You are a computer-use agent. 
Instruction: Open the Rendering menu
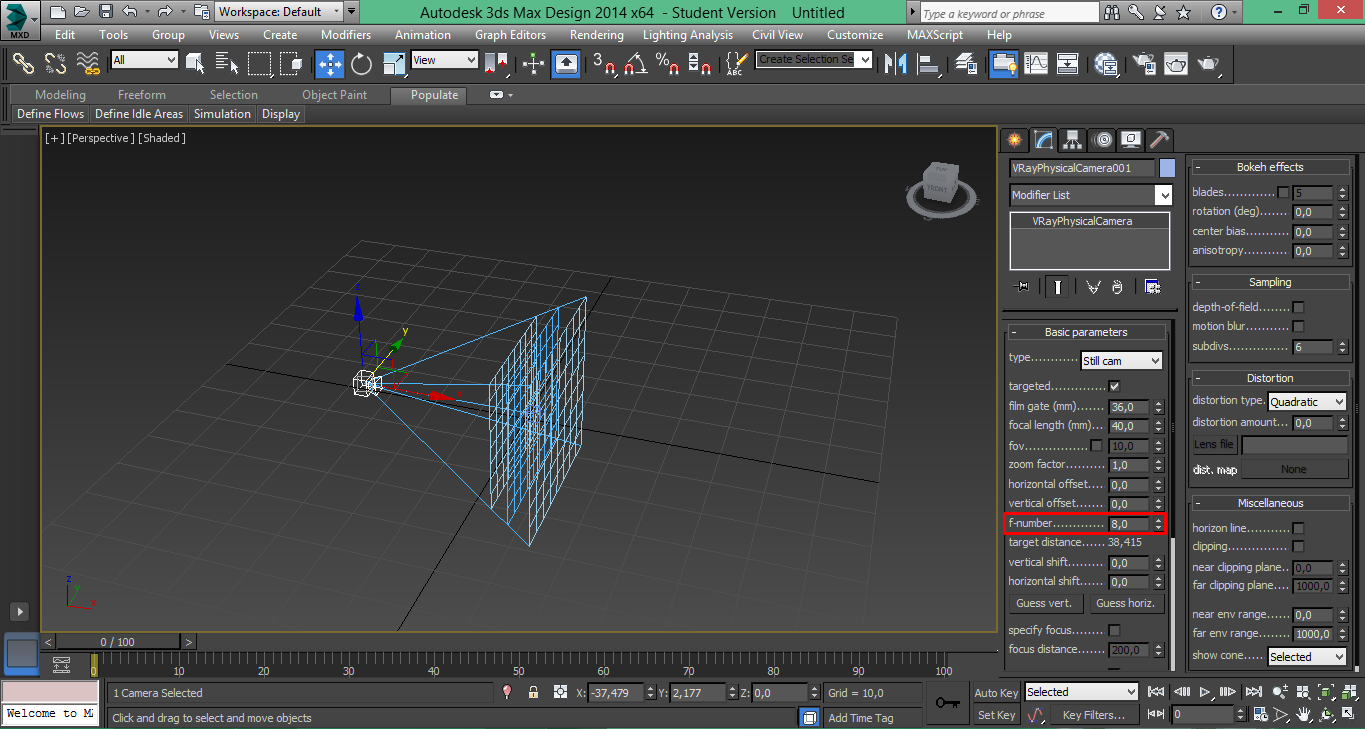[x=596, y=34]
